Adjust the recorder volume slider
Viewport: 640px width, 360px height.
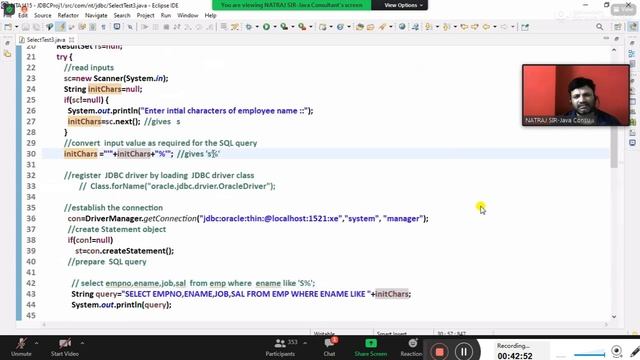pos(589,354)
